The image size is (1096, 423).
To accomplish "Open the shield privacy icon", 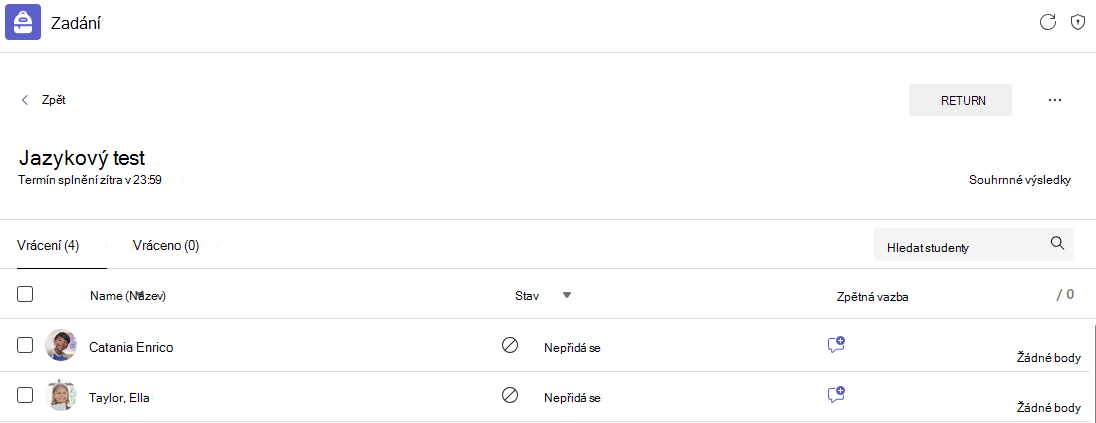I will [x=1078, y=22].
